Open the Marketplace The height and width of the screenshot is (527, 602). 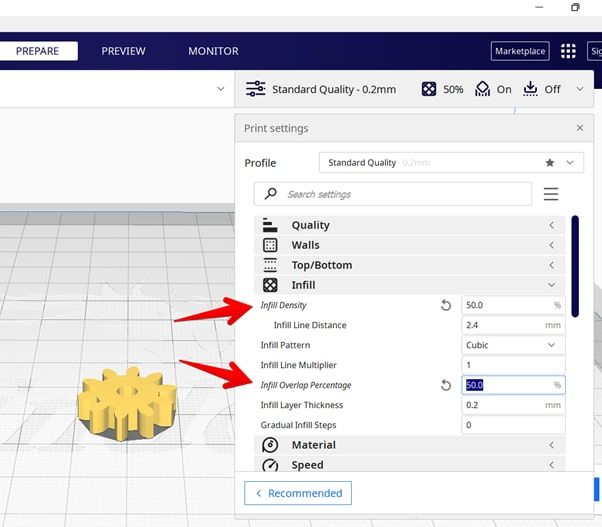point(520,51)
